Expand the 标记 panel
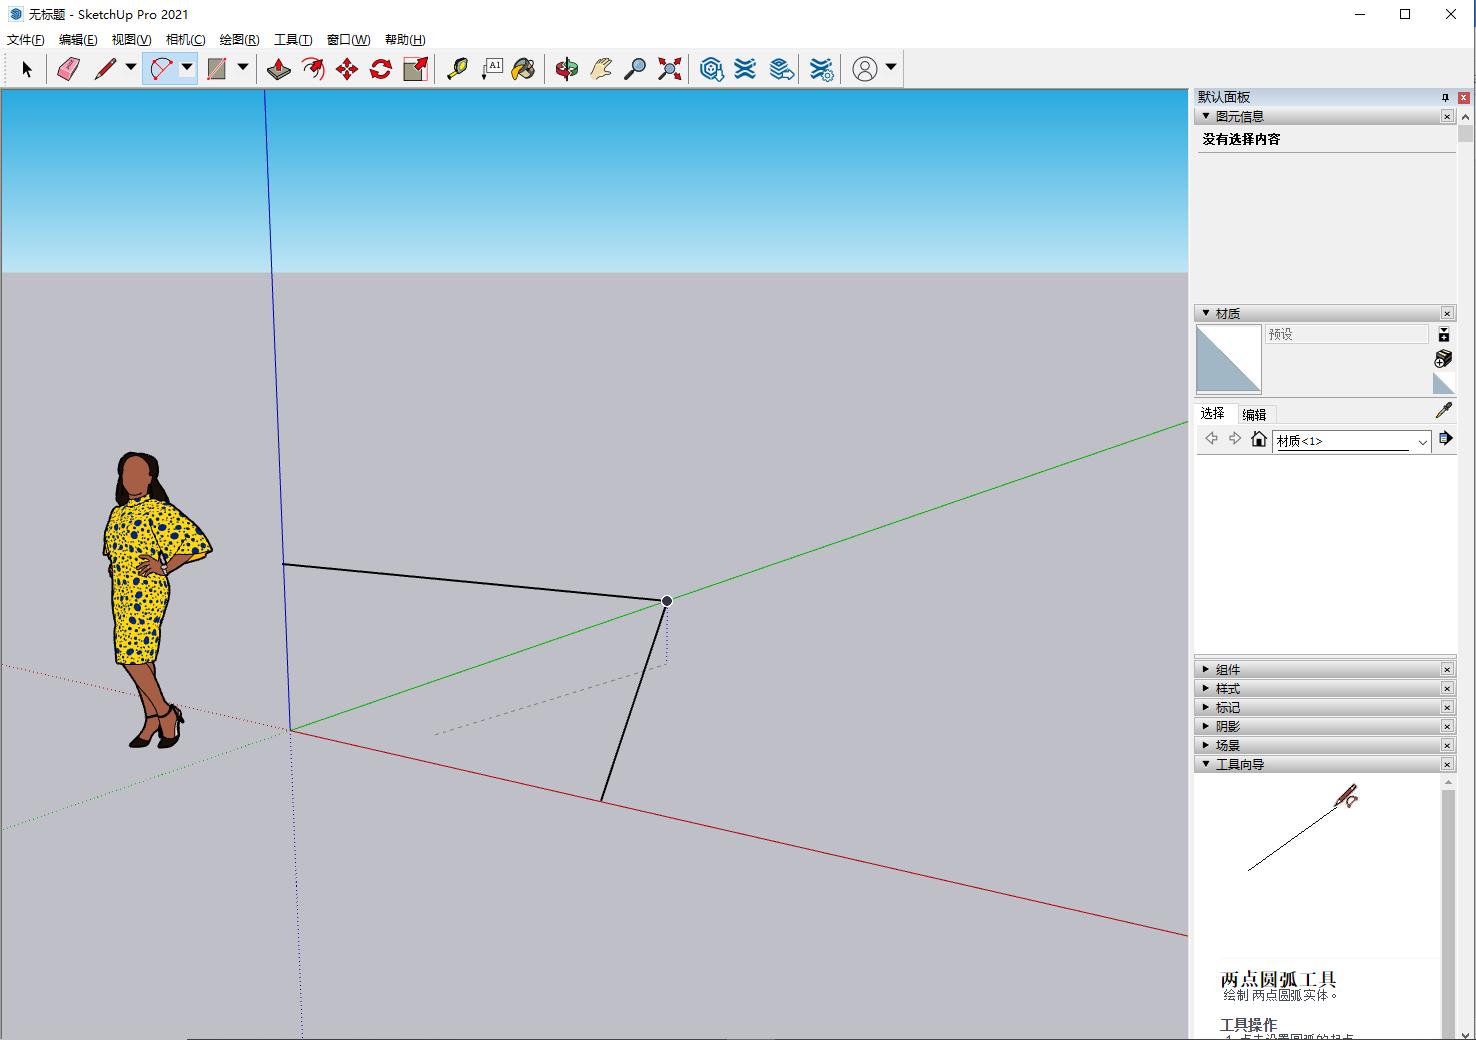The image size is (1476, 1040). (x=1206, y=707)
